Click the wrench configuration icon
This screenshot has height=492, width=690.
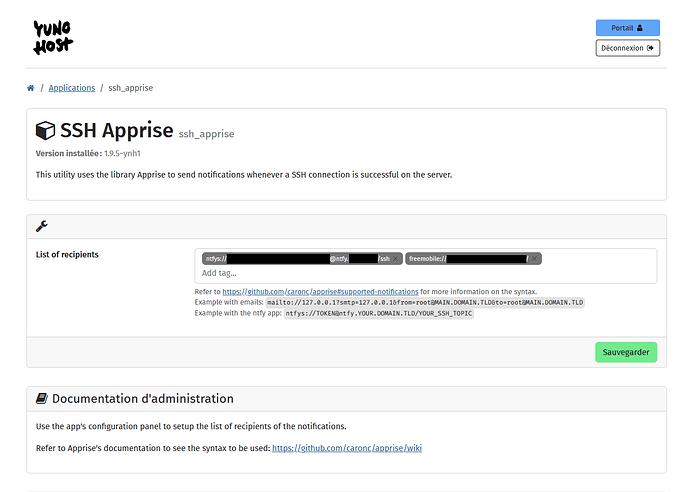point(42,226)
